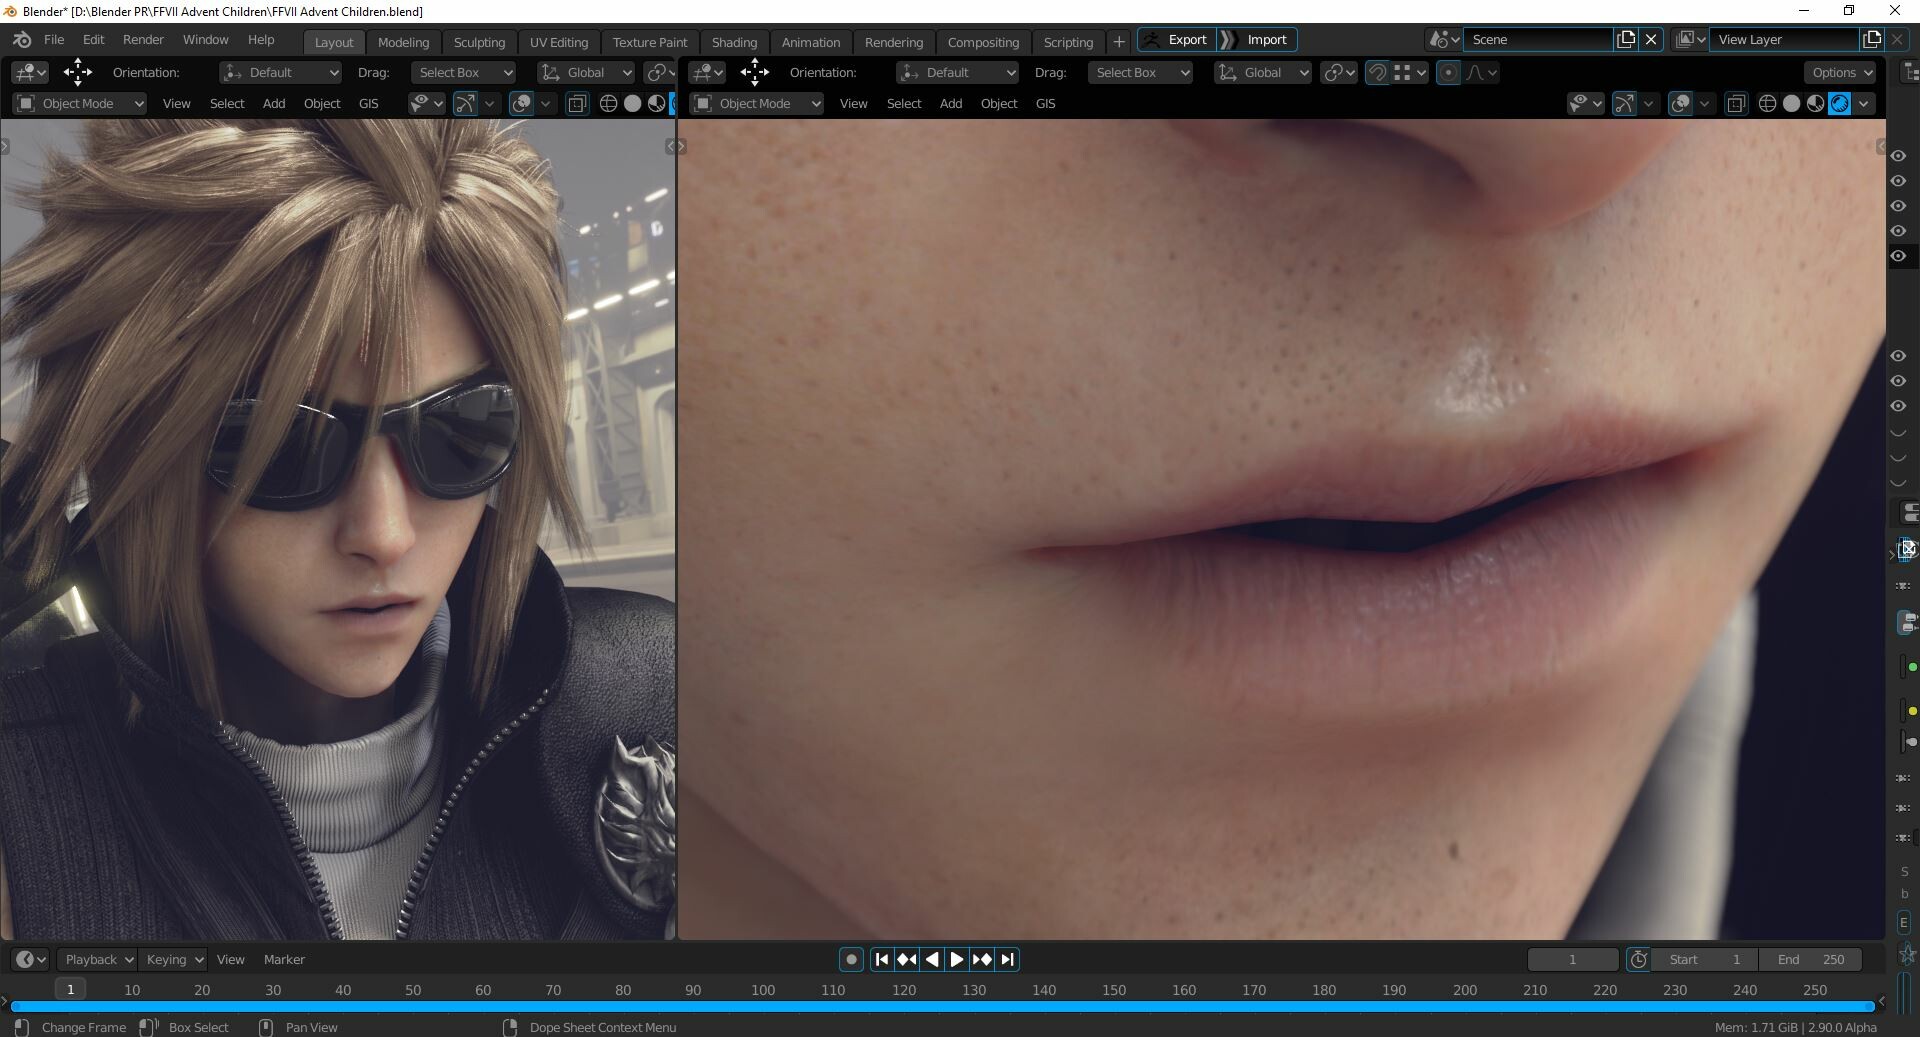
Task: Click the move tool icon in left header
Action: (x=77, y=72)
